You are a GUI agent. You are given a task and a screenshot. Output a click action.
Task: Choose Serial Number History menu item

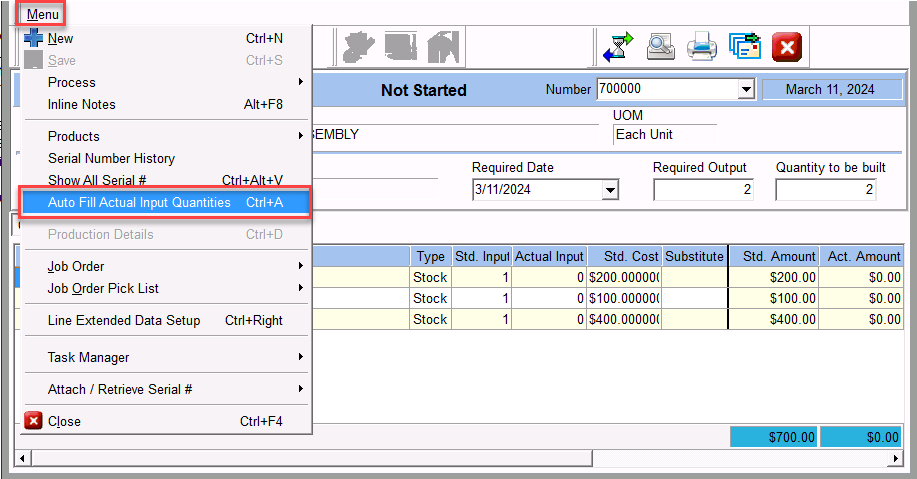pos(111,158)
